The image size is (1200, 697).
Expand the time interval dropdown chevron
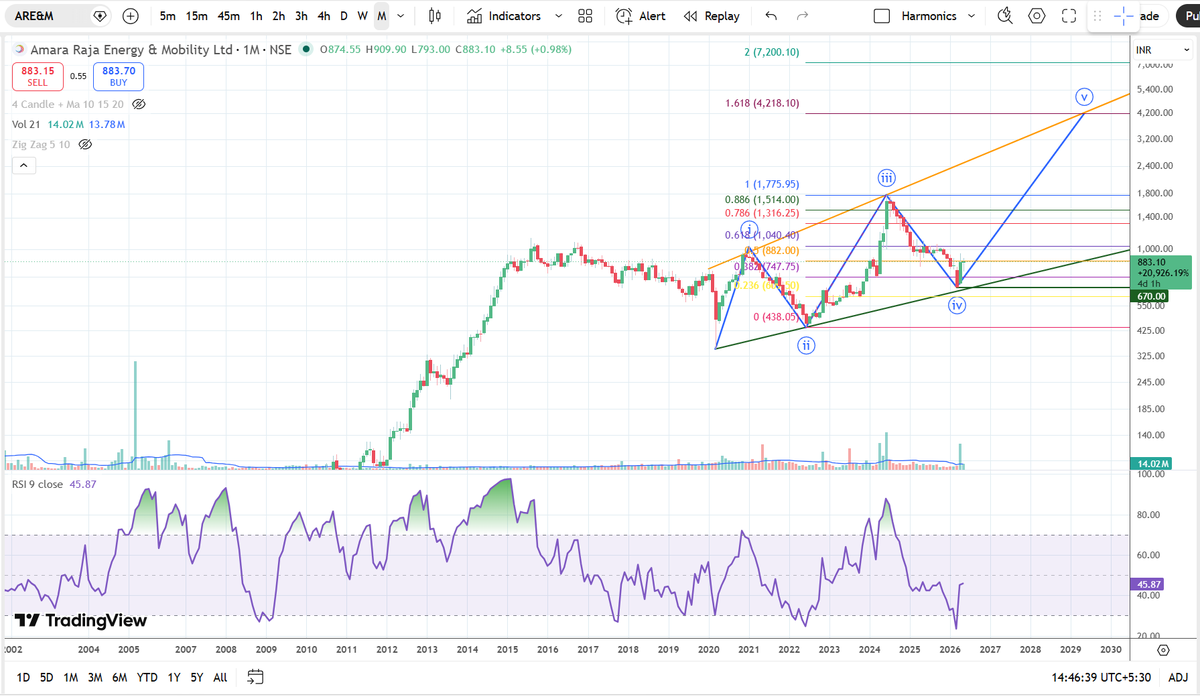[x=400, y=16]
